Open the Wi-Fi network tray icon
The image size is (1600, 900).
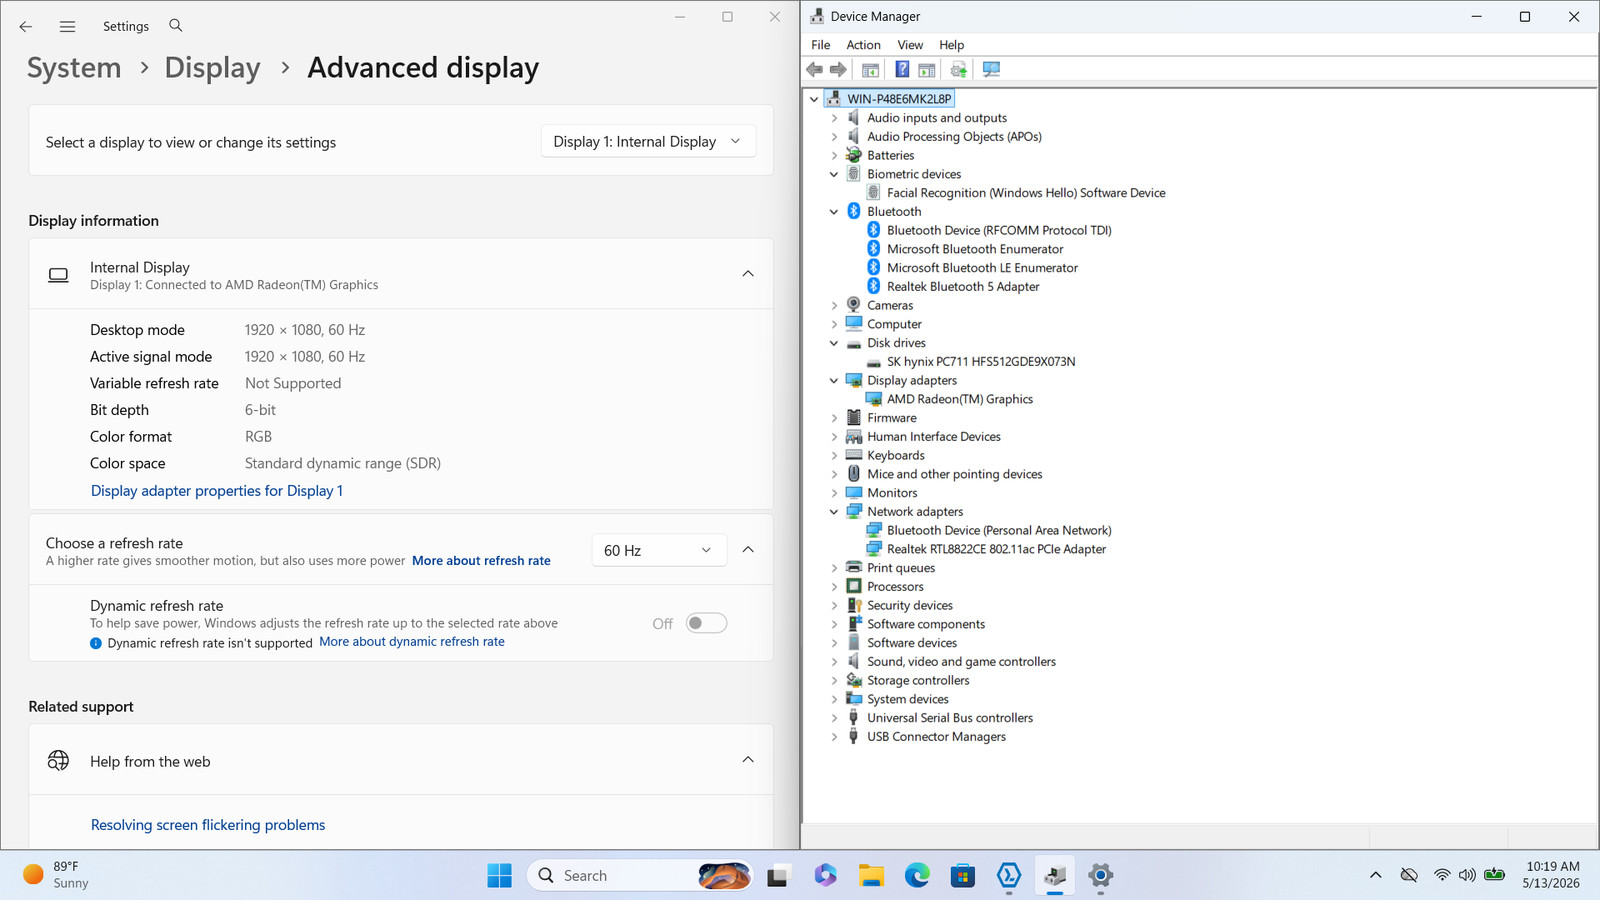coord(1442,875)
